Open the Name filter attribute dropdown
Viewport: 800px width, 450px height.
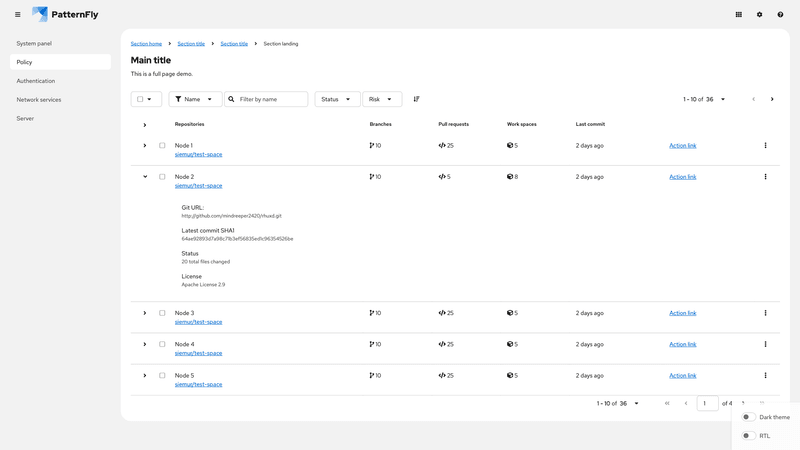[x=195, y=99]
